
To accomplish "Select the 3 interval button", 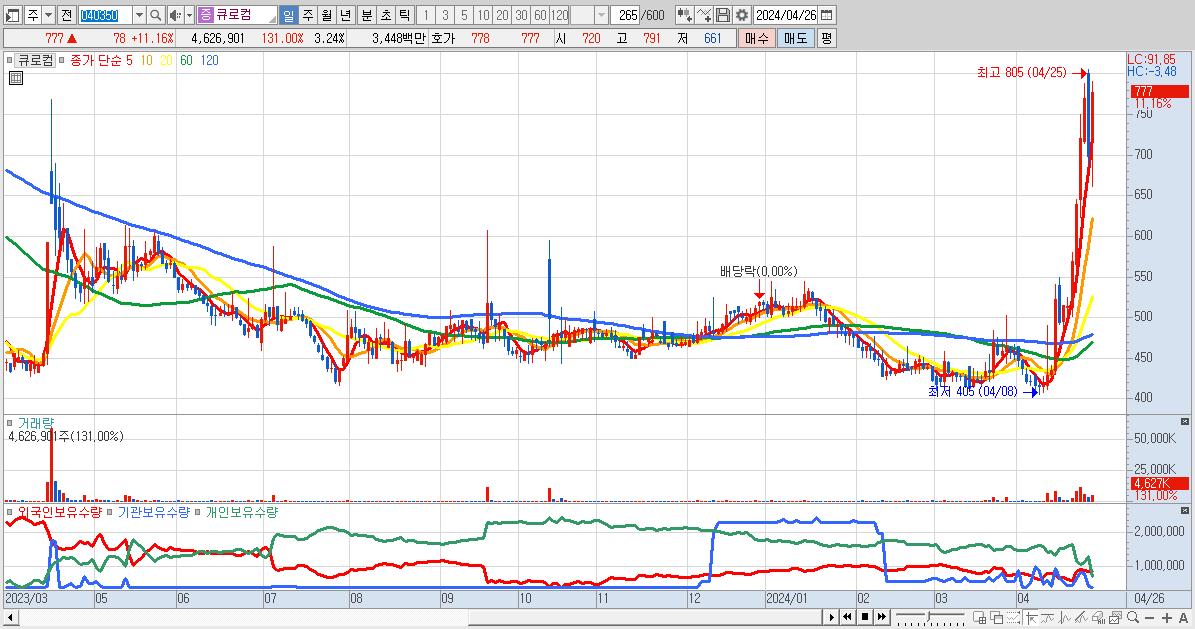I will [x=445, y=15].
